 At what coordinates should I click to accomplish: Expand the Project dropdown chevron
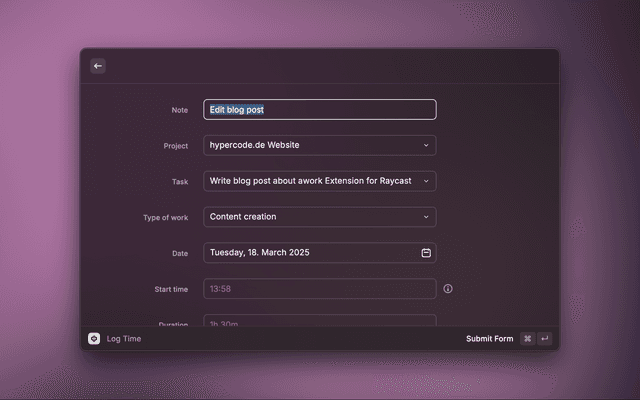coord(426,145)
